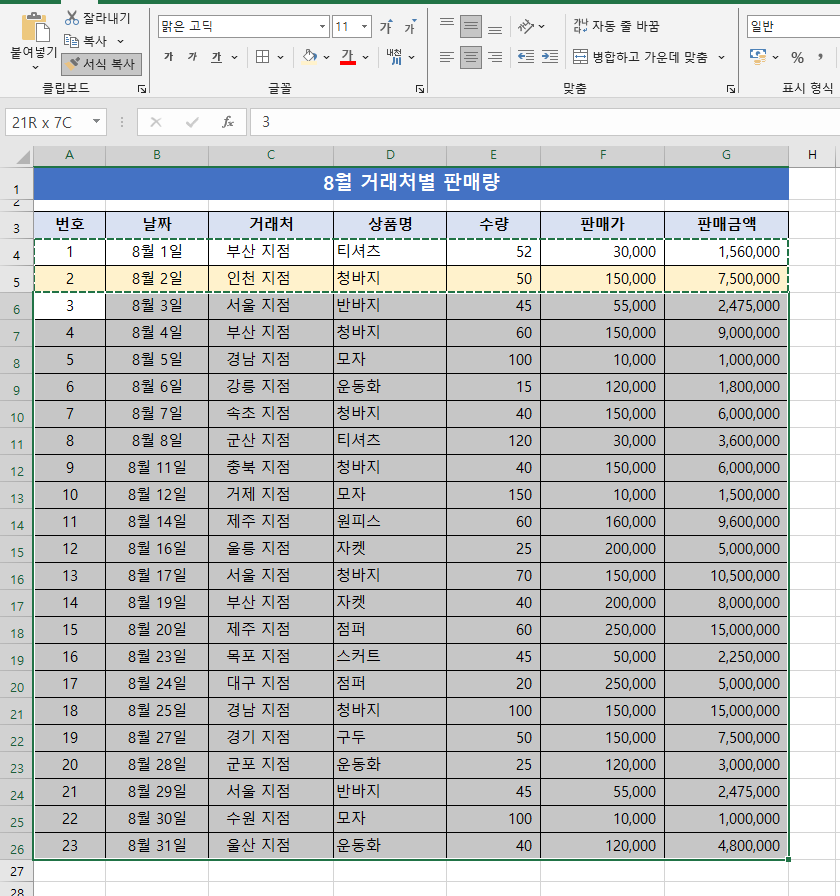Click the cell containing 원피스
Screen dimensions: 840x896
390,522
